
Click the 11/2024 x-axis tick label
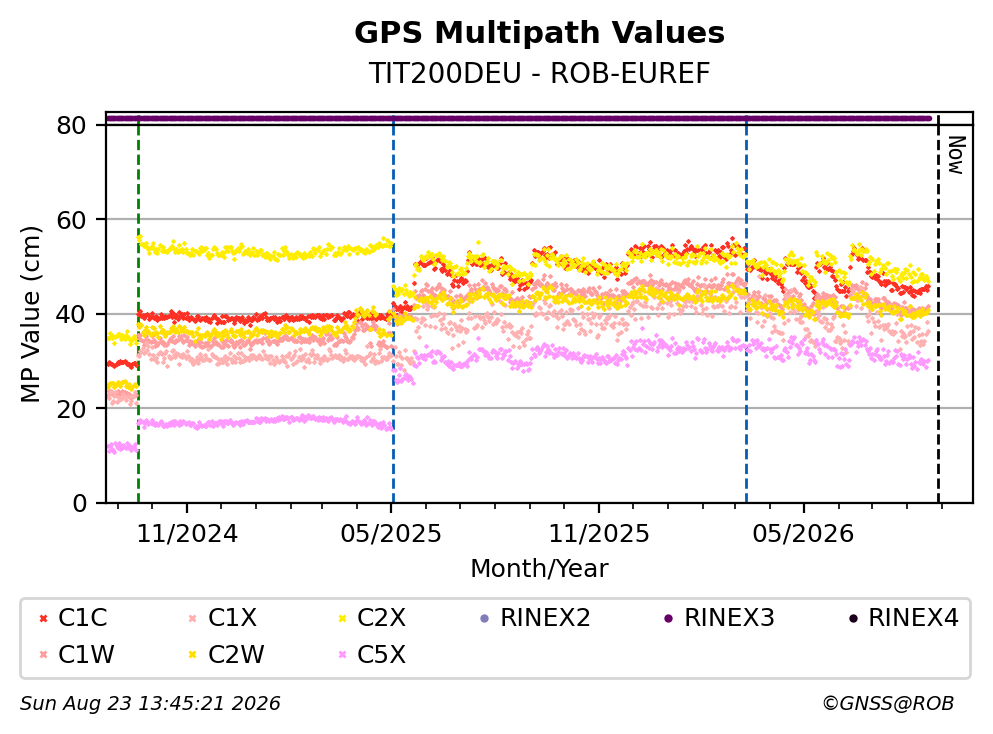point(187,534)
